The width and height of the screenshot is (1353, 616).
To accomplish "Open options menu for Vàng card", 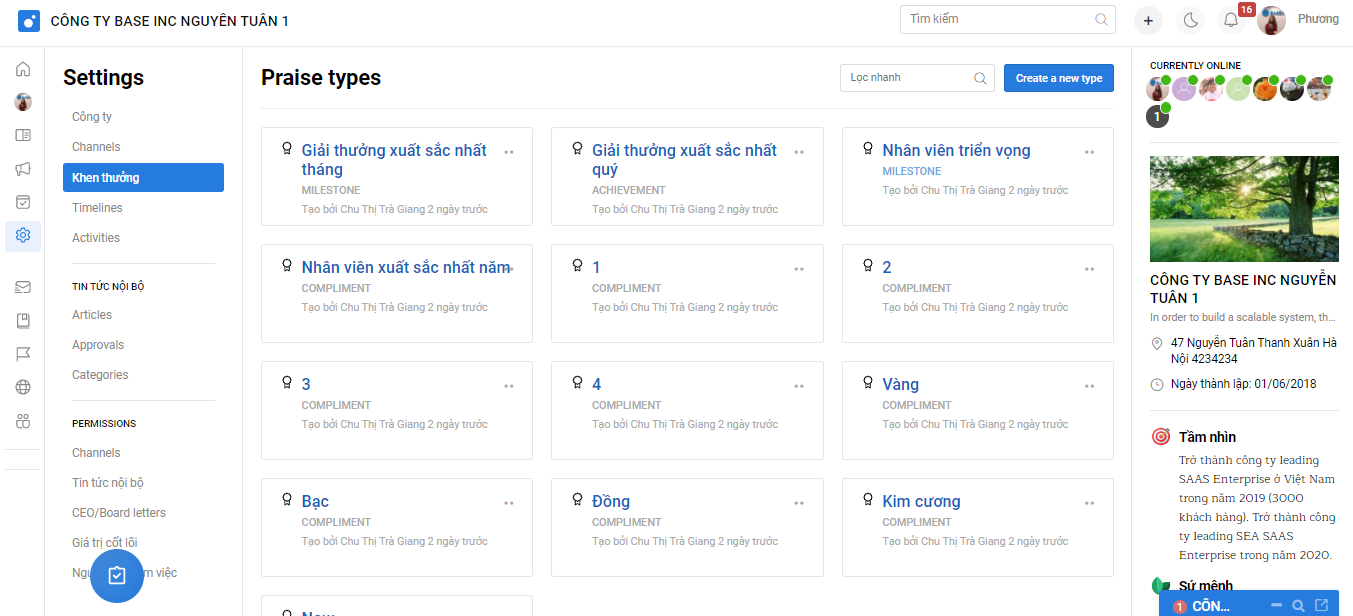I will point(1090,386).
